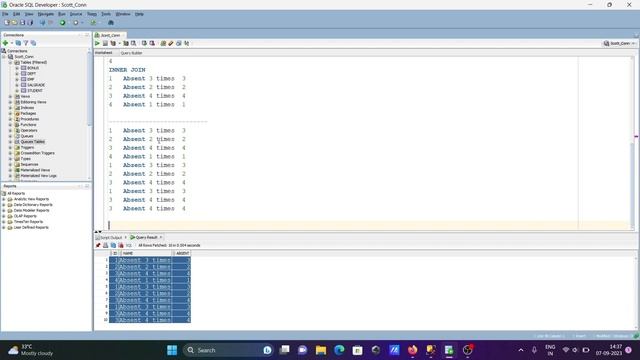Image resolution: width=640 pixels, height=360 pixels.
Task: Select the Query Result tab
Action: pyautogui.click(x=146, y=237)
